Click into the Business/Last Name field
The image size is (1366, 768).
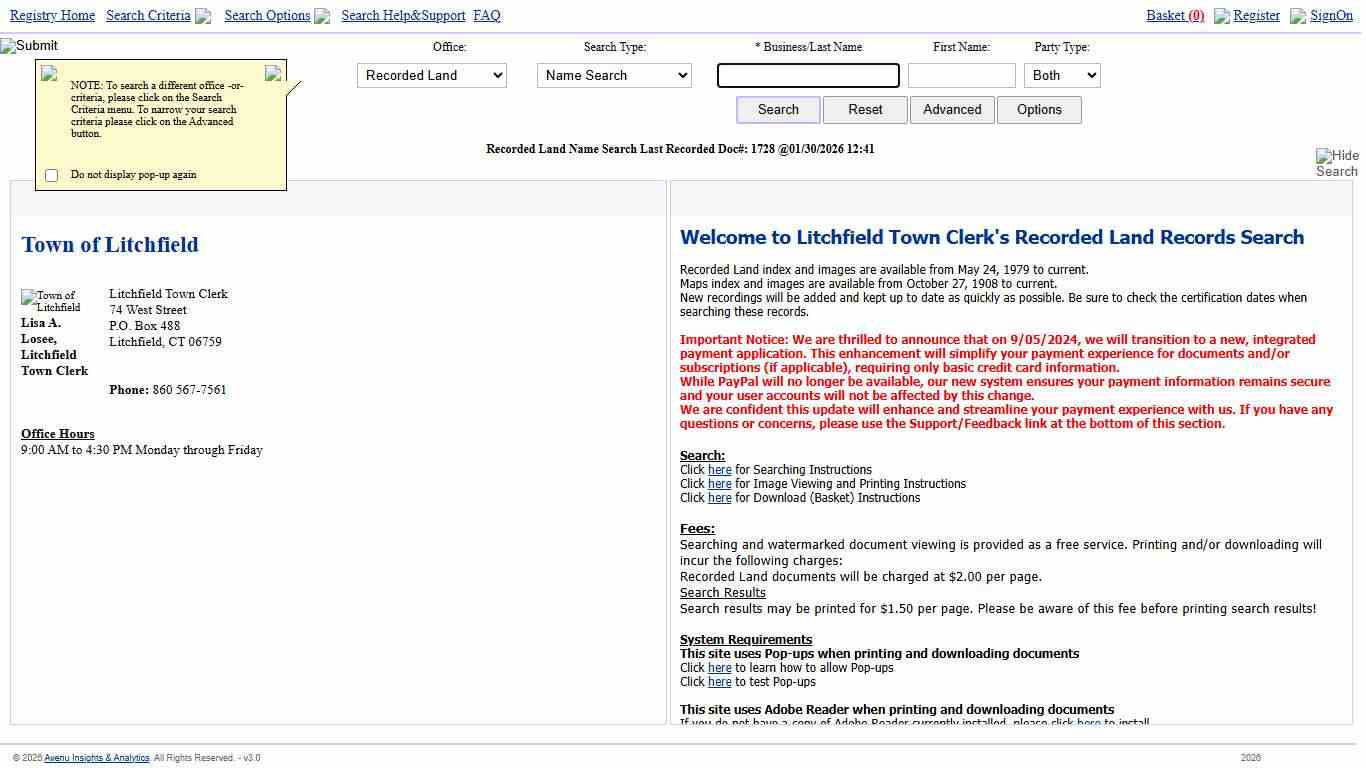[x=808, y=76]
